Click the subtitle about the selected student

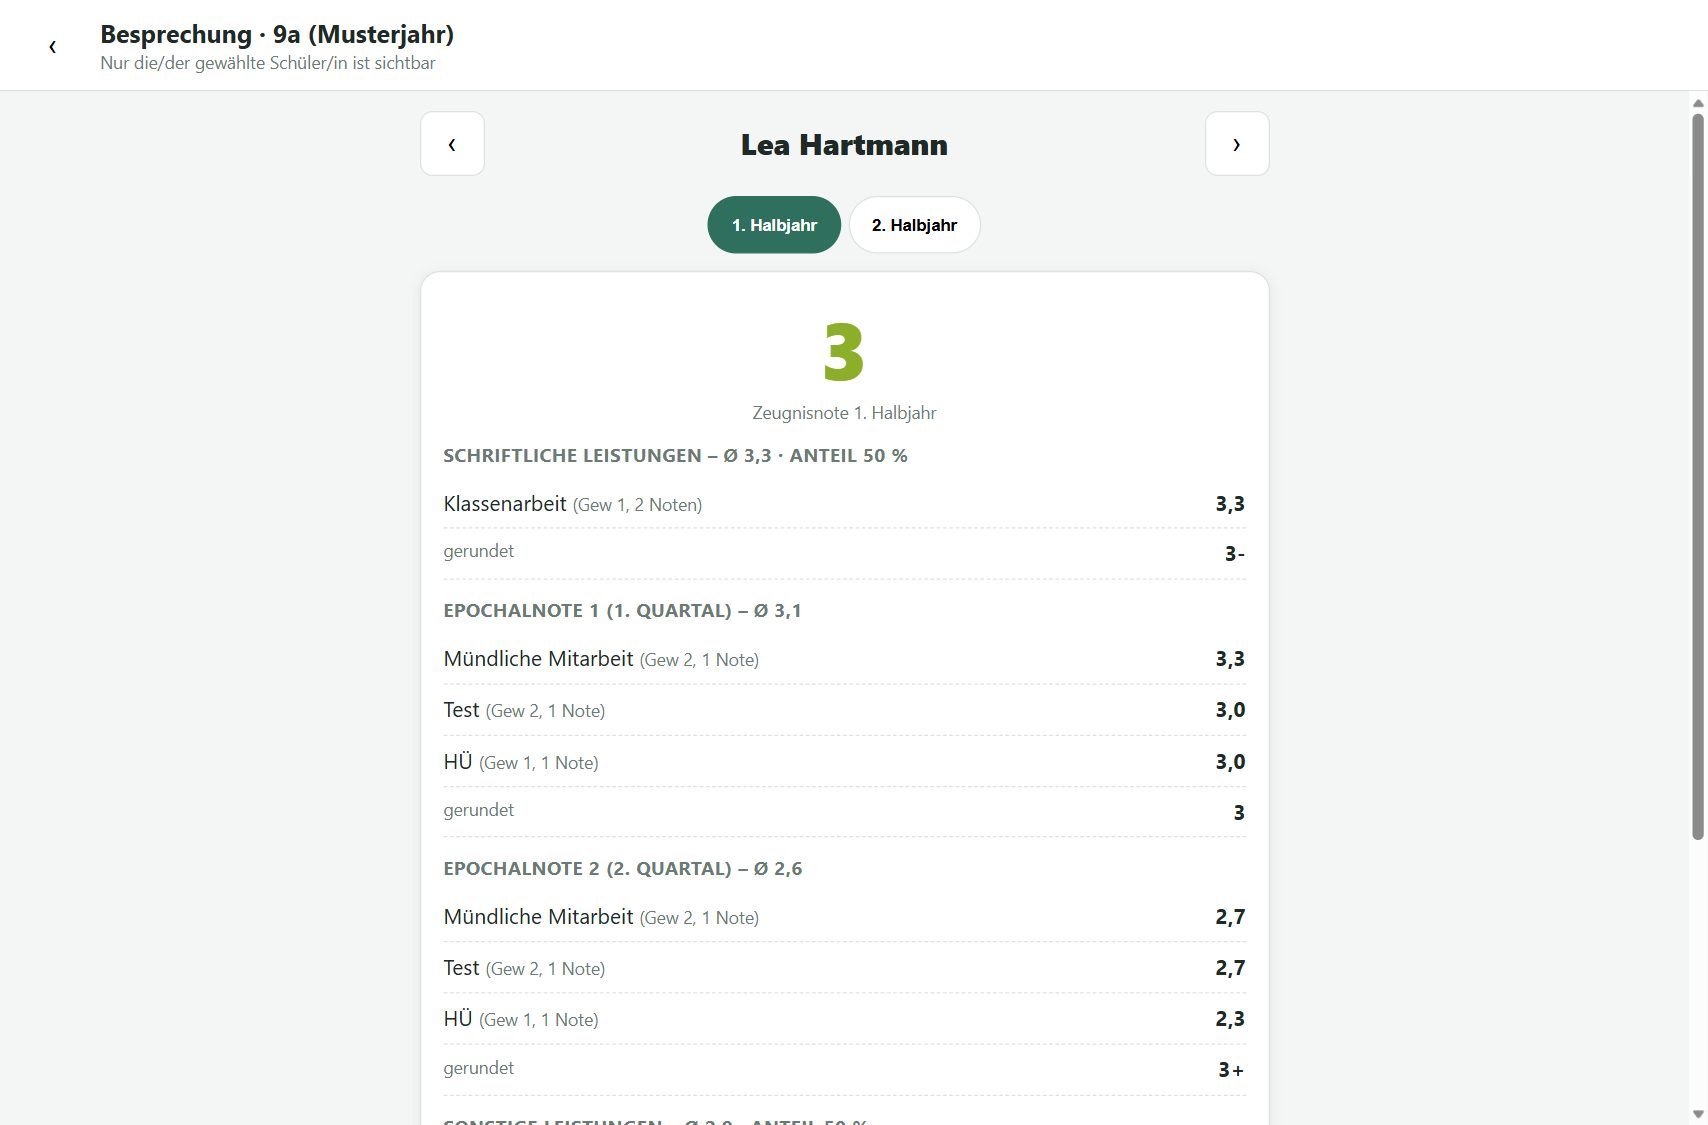268,63
